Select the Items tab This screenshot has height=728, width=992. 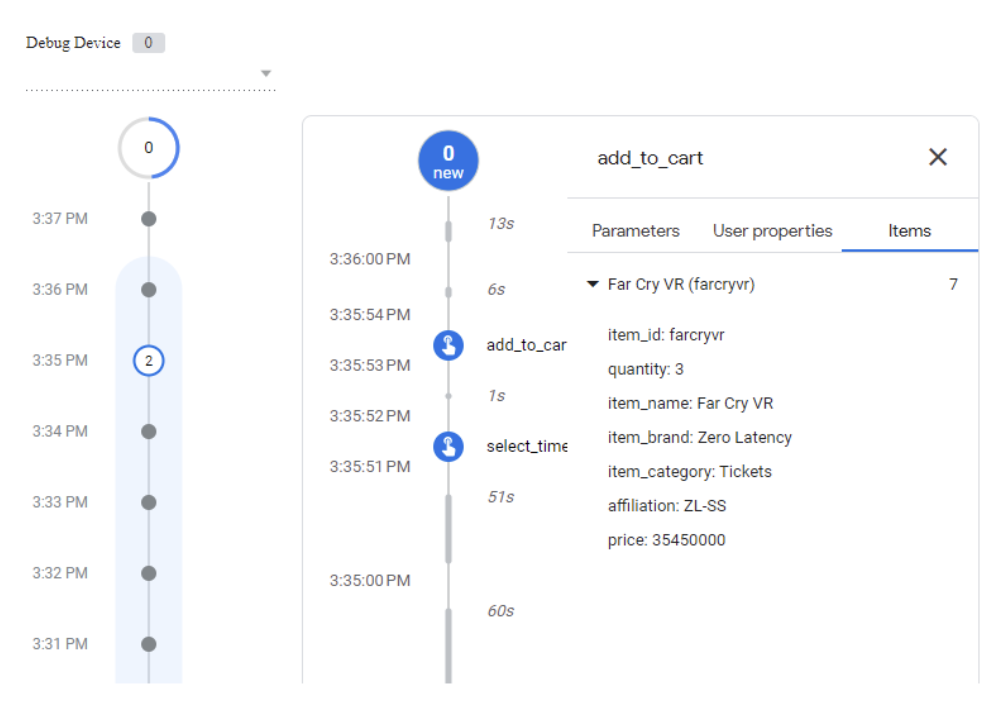909,231
